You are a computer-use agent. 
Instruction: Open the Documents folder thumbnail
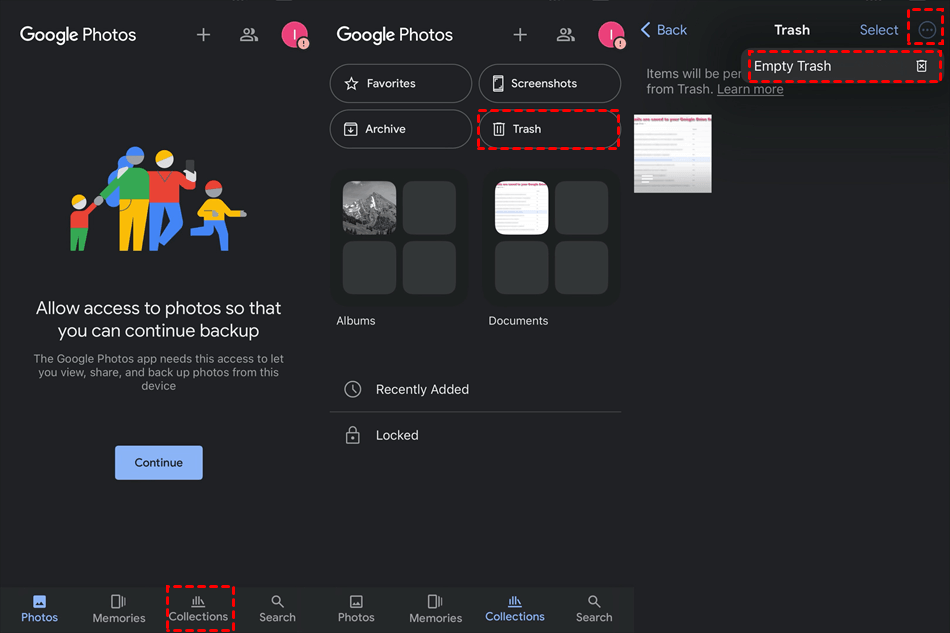pyautogui.click(x=551, y=237)
